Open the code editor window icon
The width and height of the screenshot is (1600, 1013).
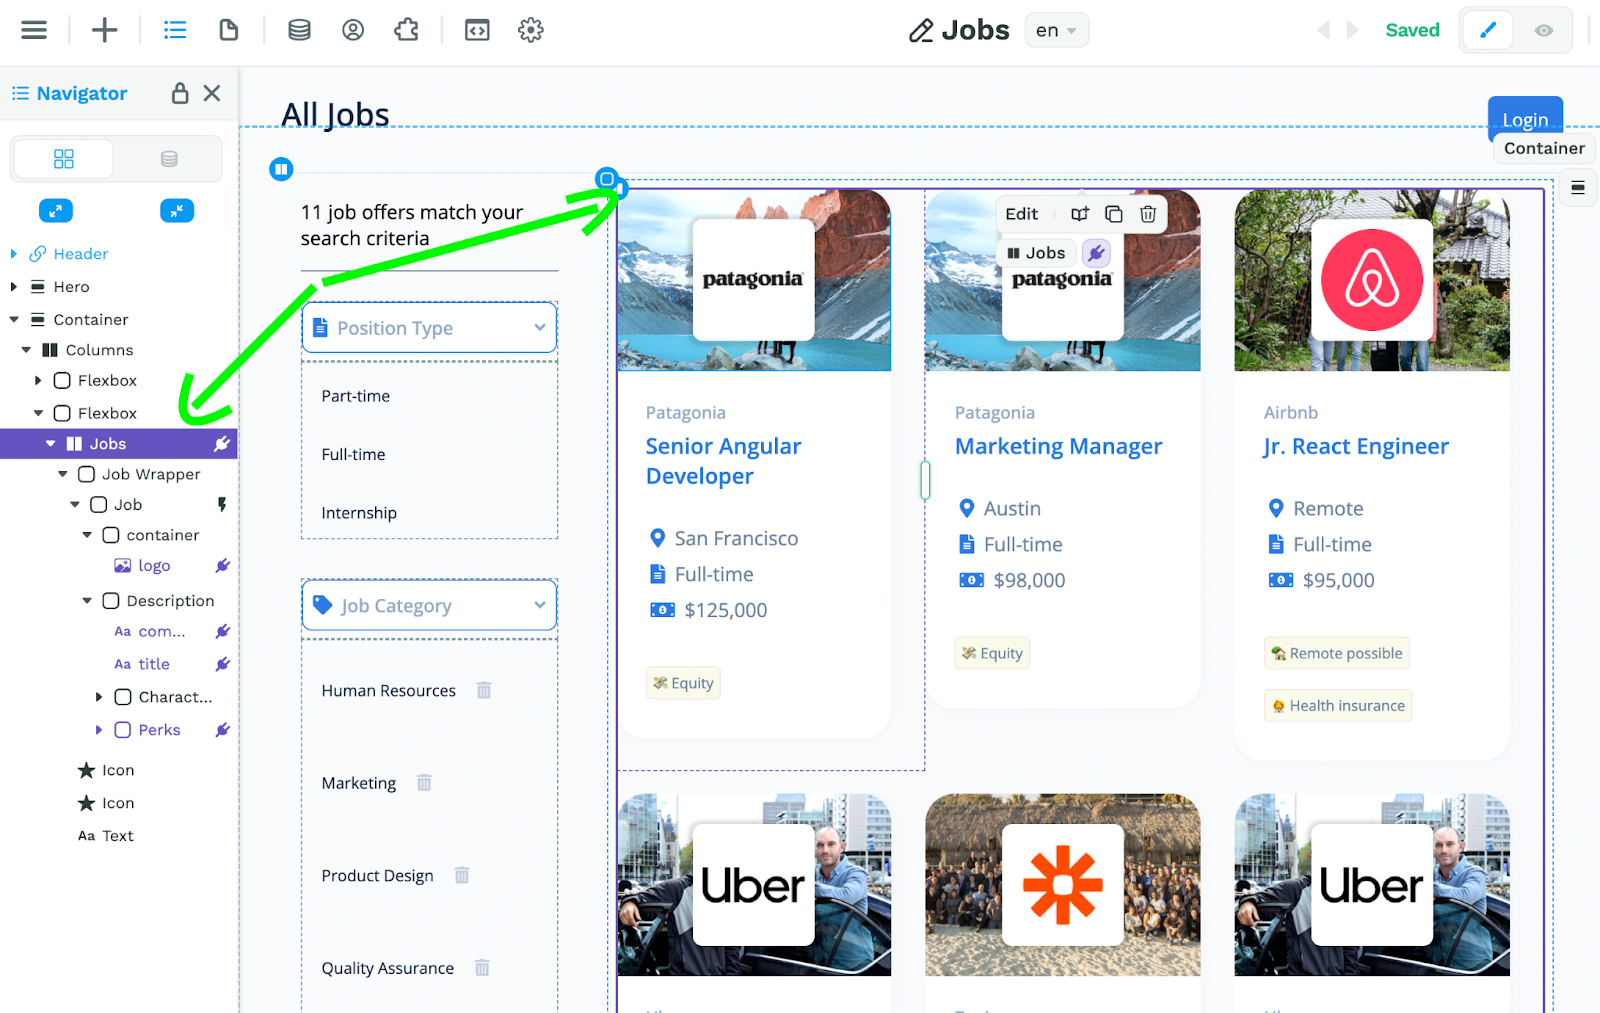477,30
